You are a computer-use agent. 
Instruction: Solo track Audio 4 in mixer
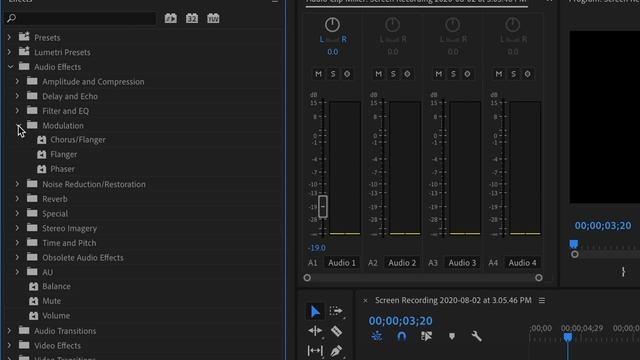[513, 74]
